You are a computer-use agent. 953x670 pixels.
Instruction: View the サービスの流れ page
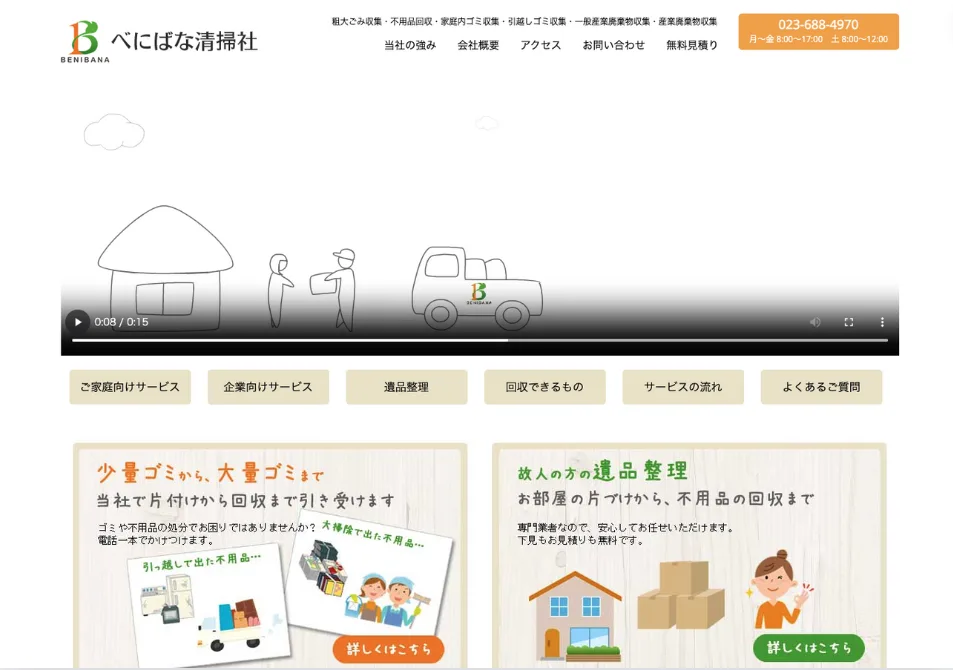[683, 387]
